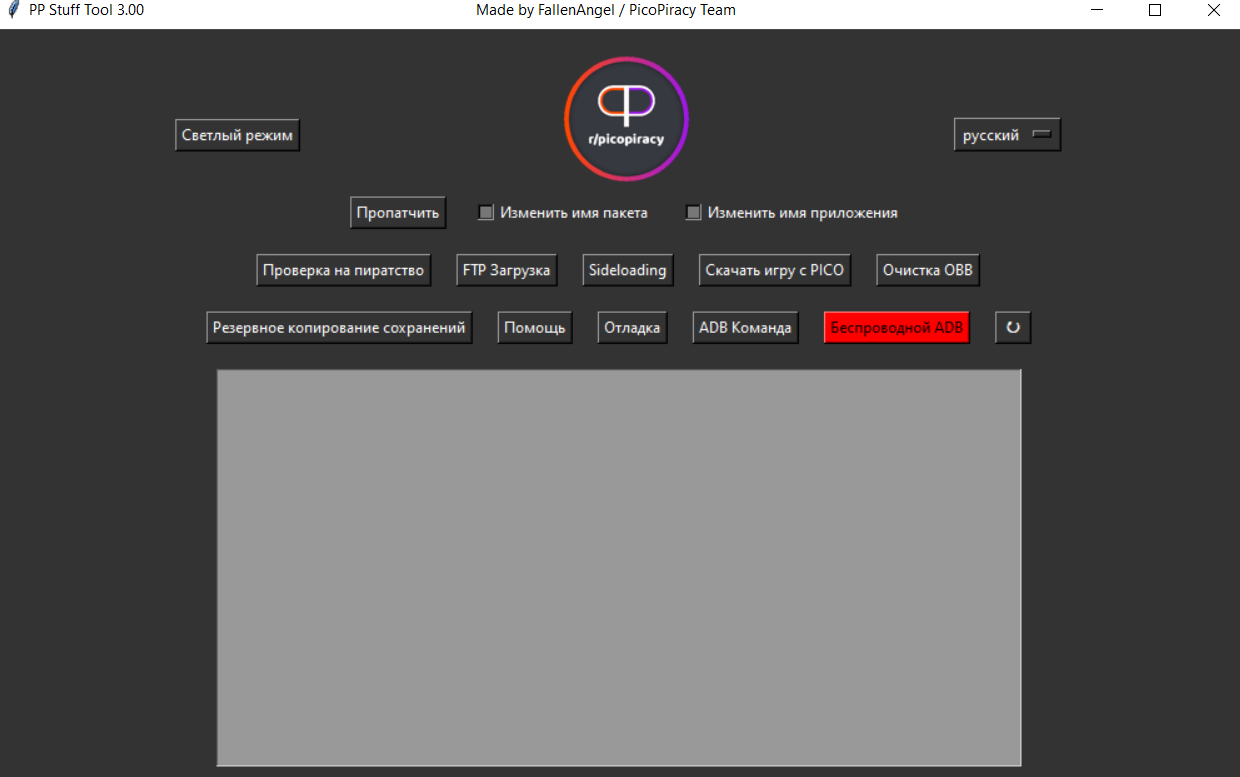Click the feather app icon in title bar

tap(13, 10)
